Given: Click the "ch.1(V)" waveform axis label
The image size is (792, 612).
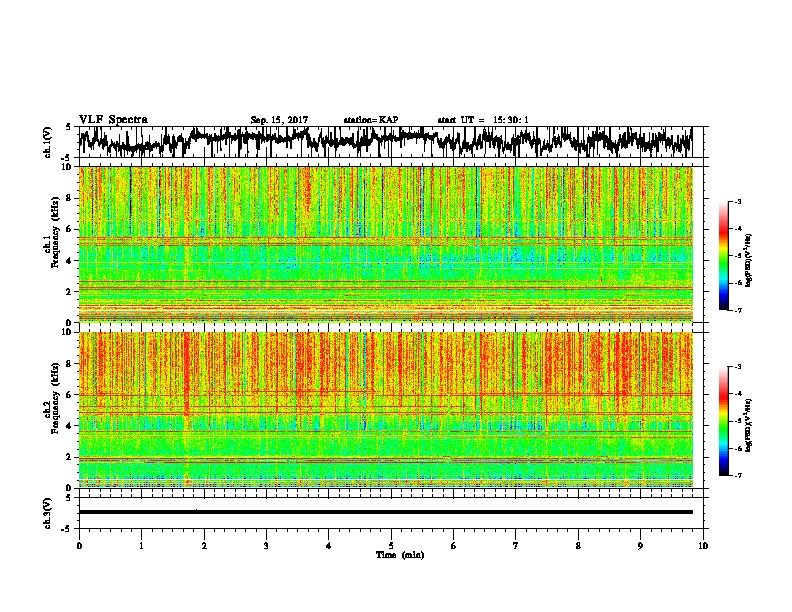Looking at the screenshot, I should [x=48, y=142].
